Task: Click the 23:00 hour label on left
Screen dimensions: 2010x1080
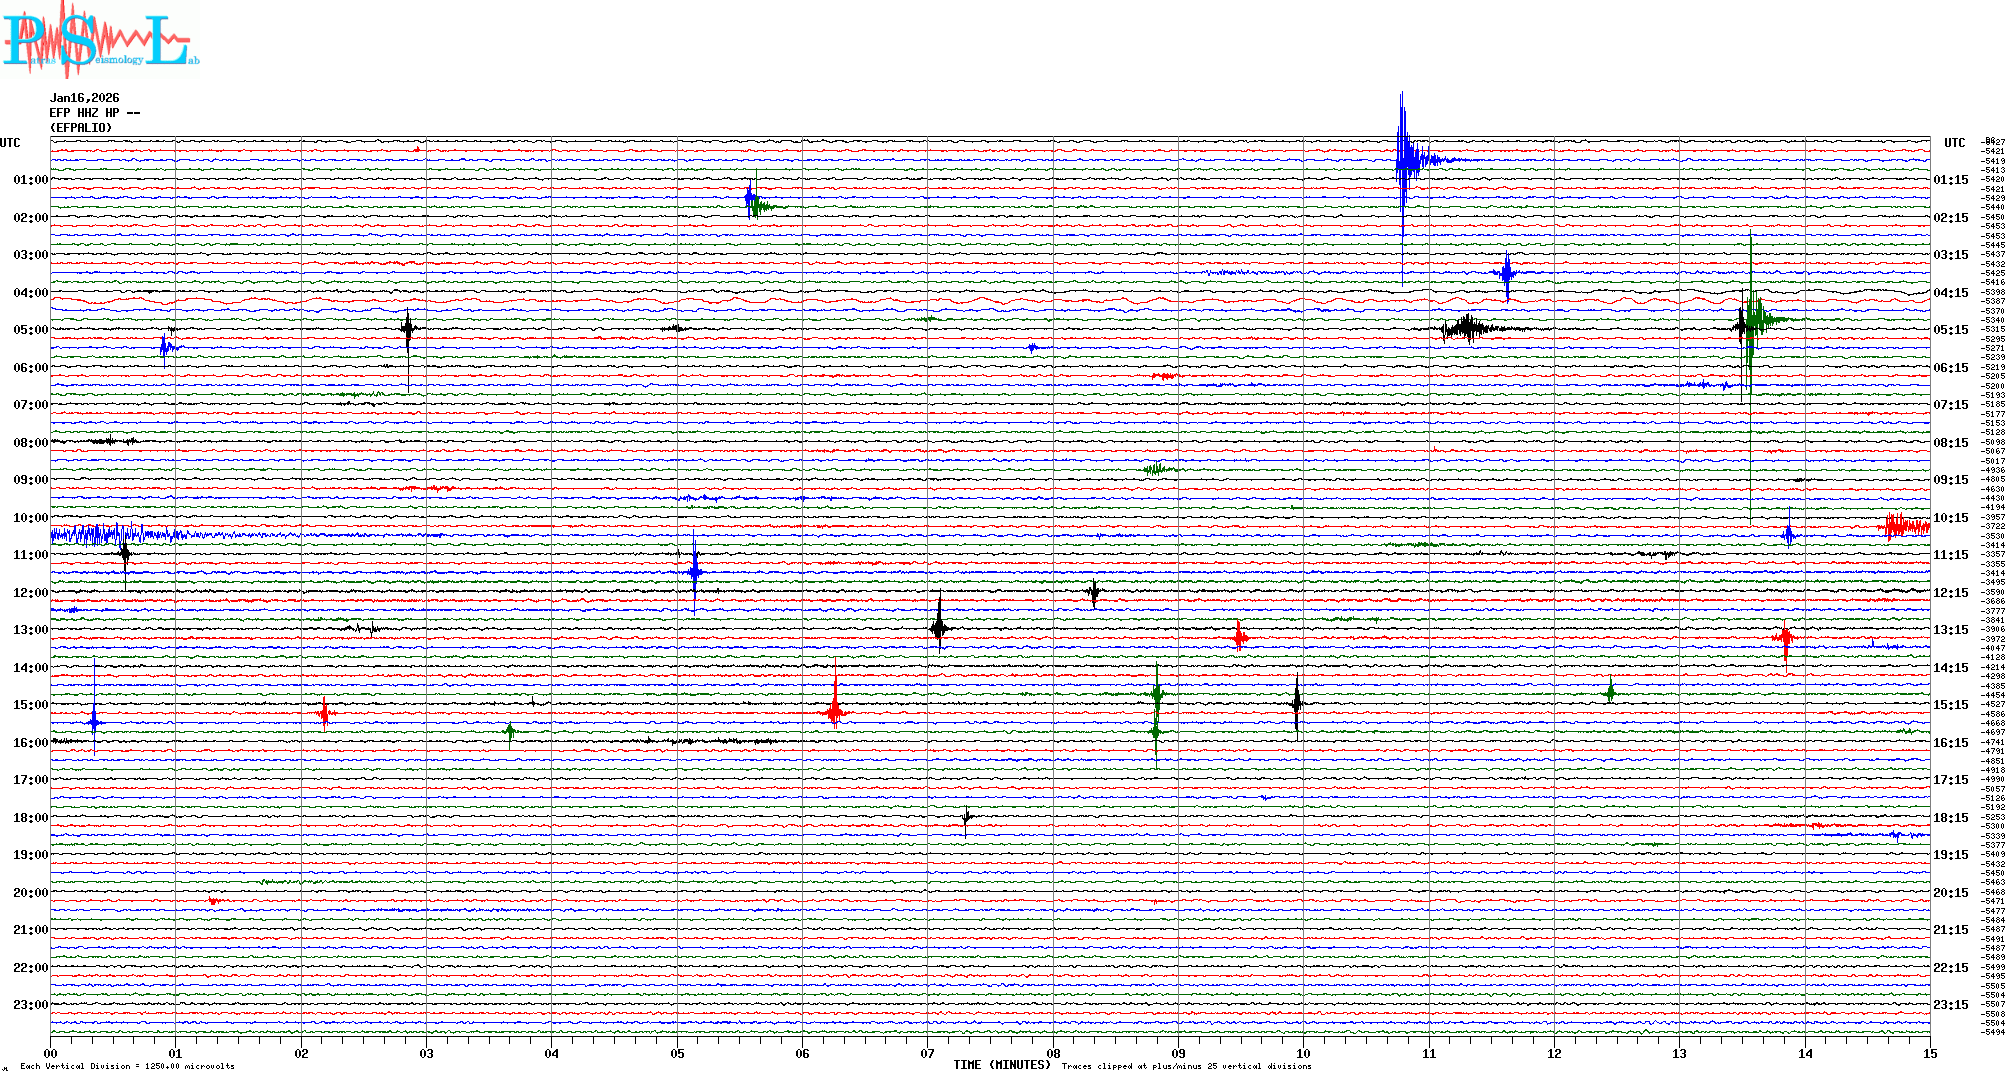Action: point(30,1005)
